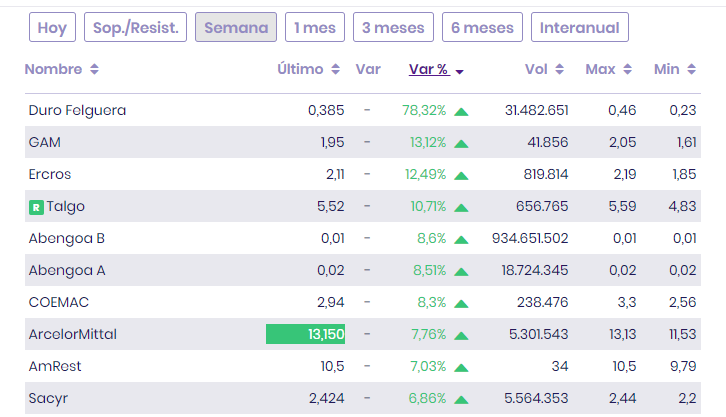
Task: Click sort arrows beside Vol column
Action: [x=560, y=70]
